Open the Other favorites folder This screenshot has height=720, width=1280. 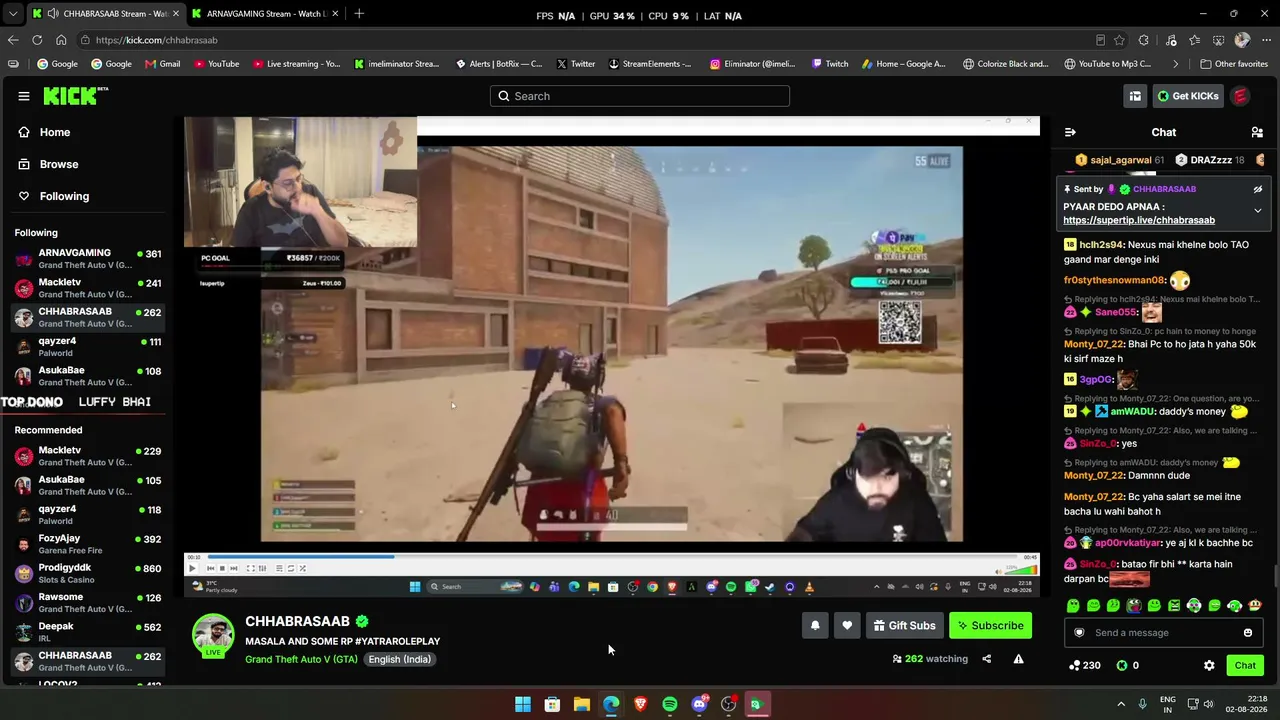(x=1234, y=64)
